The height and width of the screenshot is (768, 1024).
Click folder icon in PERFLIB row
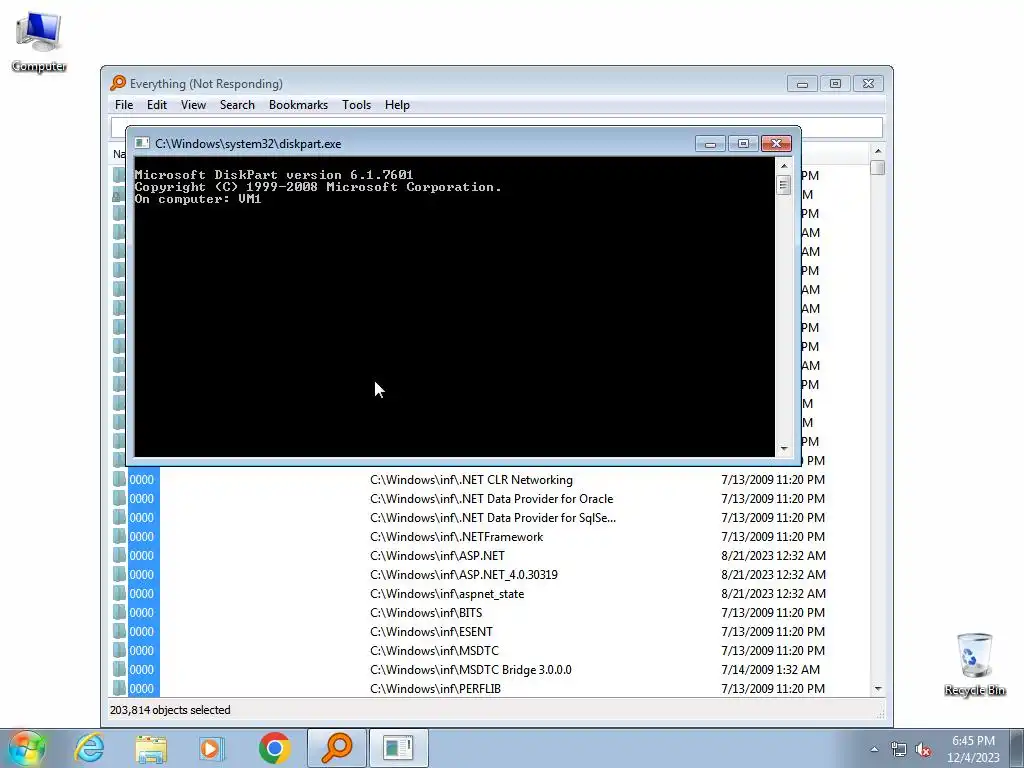pos(119,688)
